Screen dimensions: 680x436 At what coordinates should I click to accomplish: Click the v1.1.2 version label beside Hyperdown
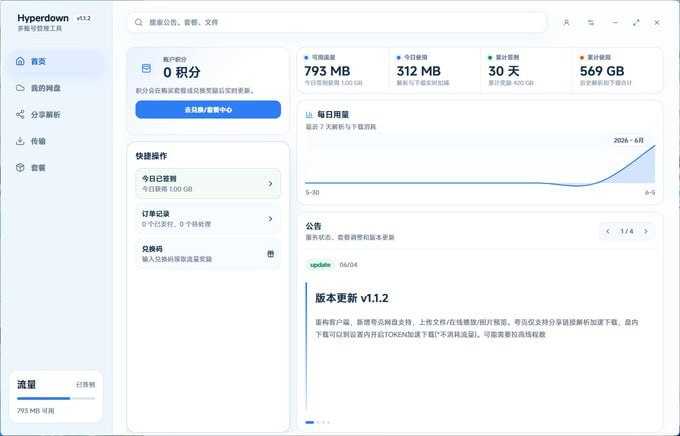pyautogui.click(x=84, y=18)
